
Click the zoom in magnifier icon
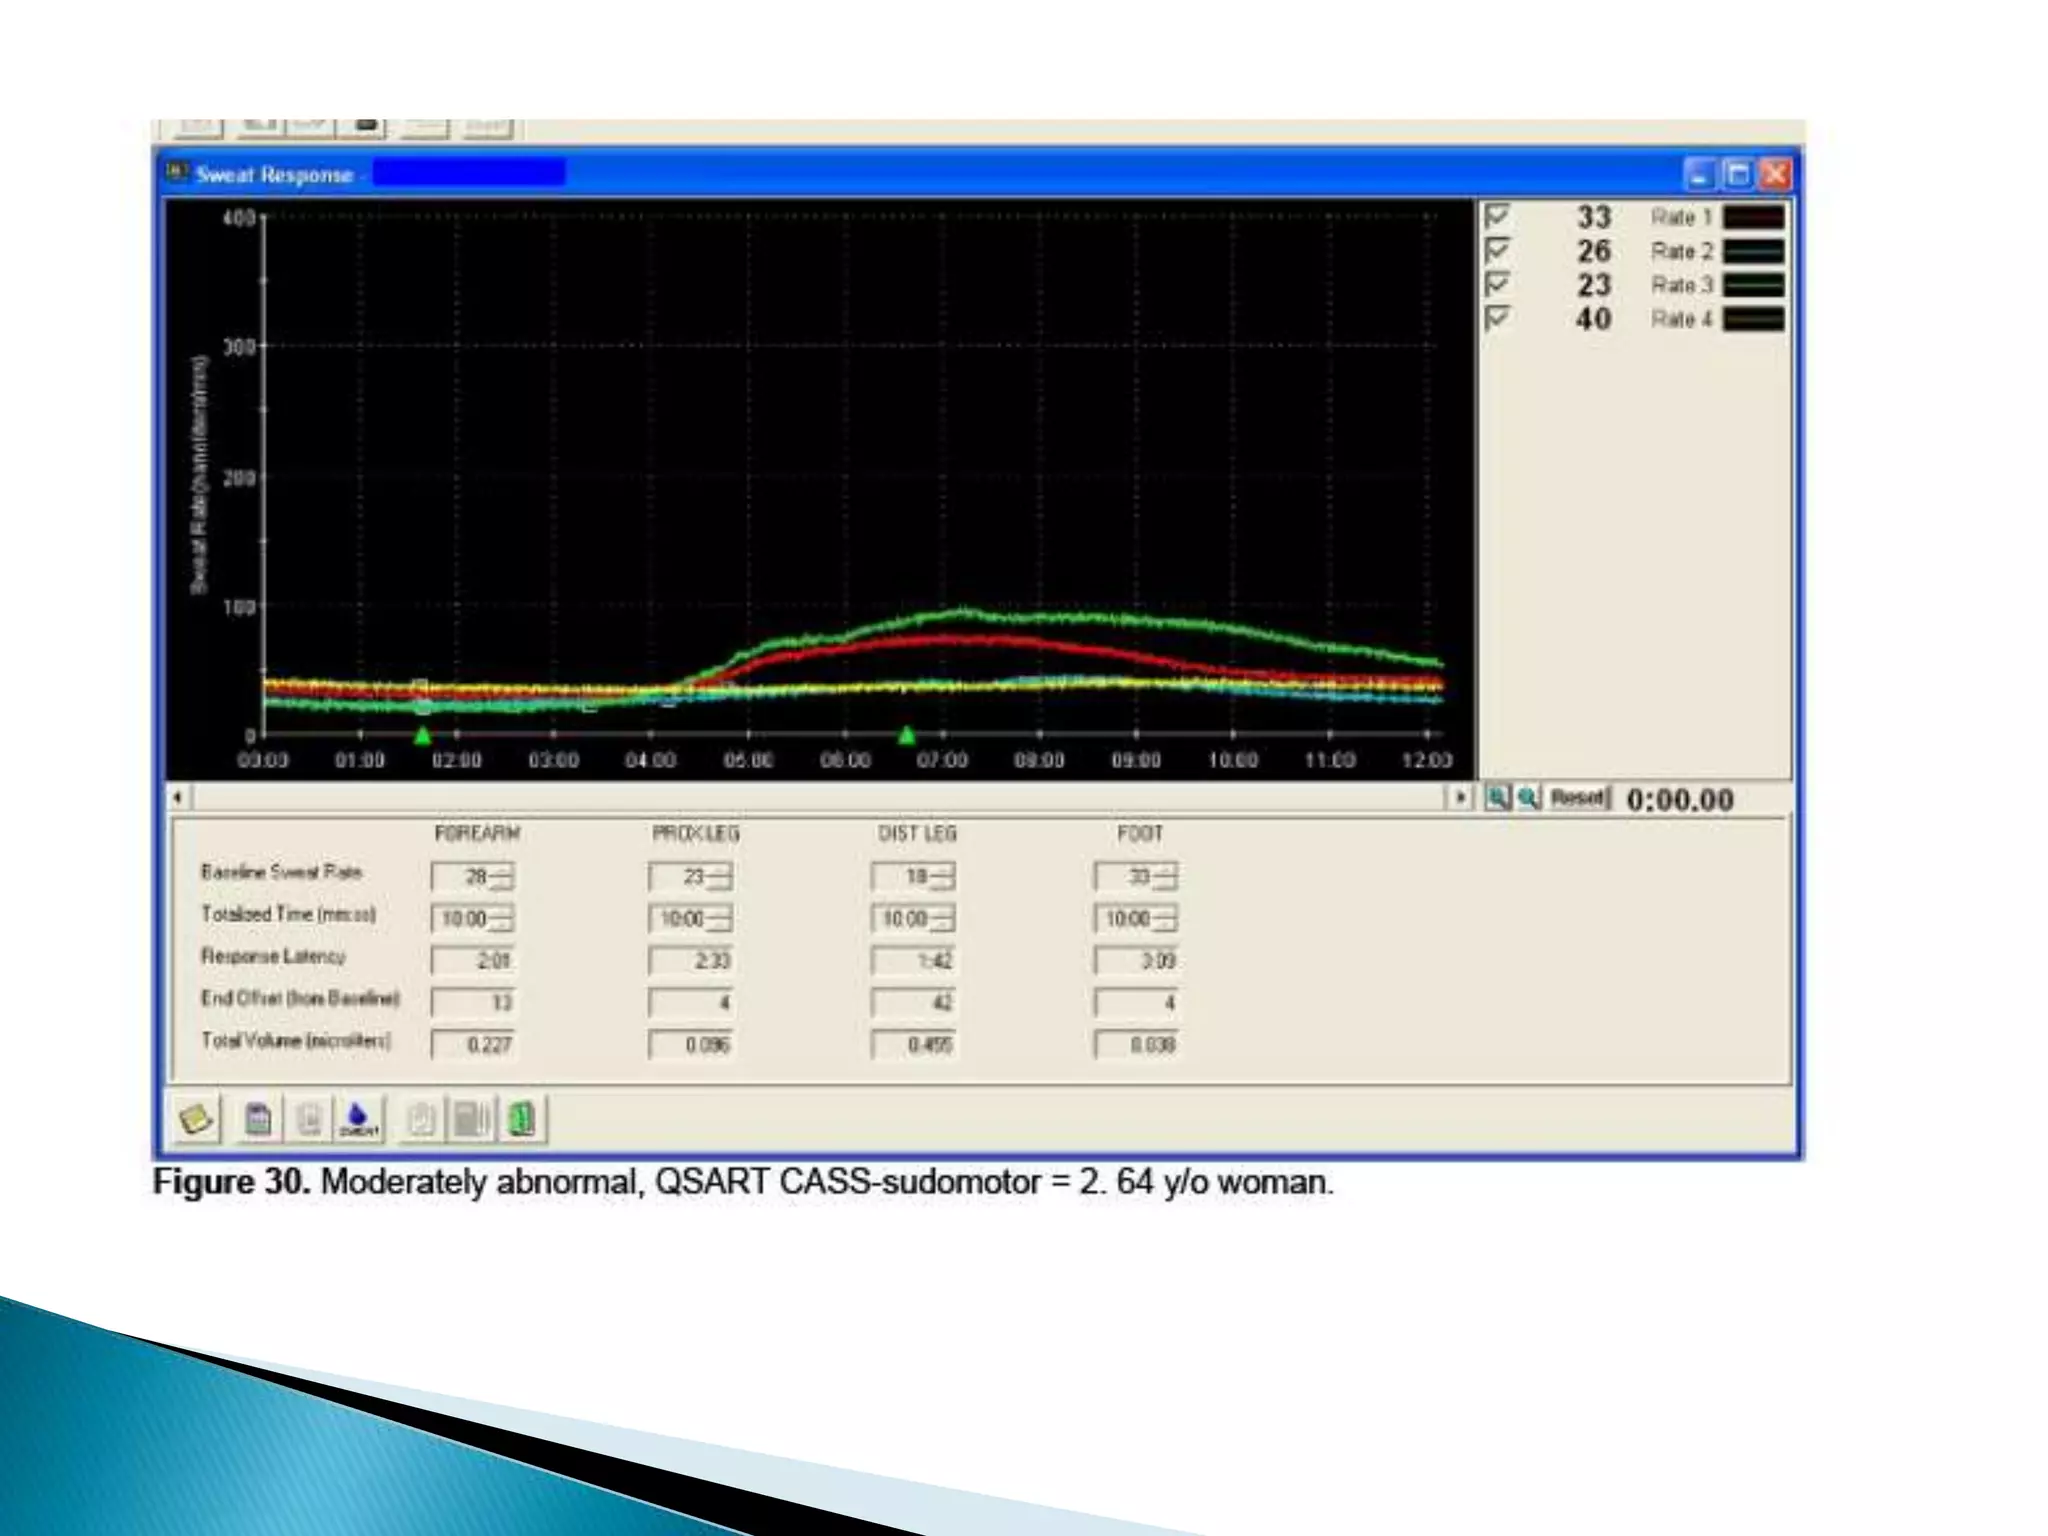(x=1497, y=798)
